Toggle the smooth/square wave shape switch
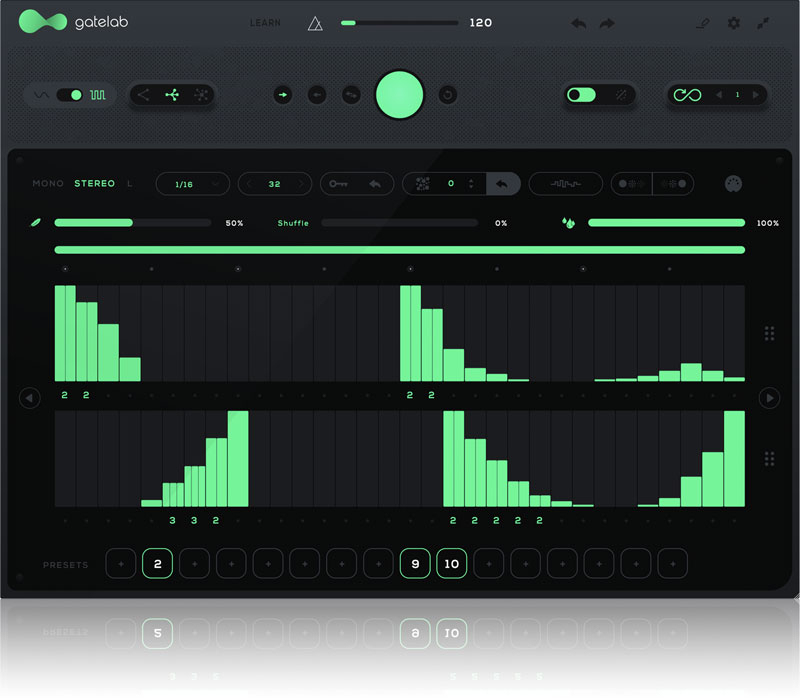The image size is (800, 700). pyautogui.click(x=70, y=95)
